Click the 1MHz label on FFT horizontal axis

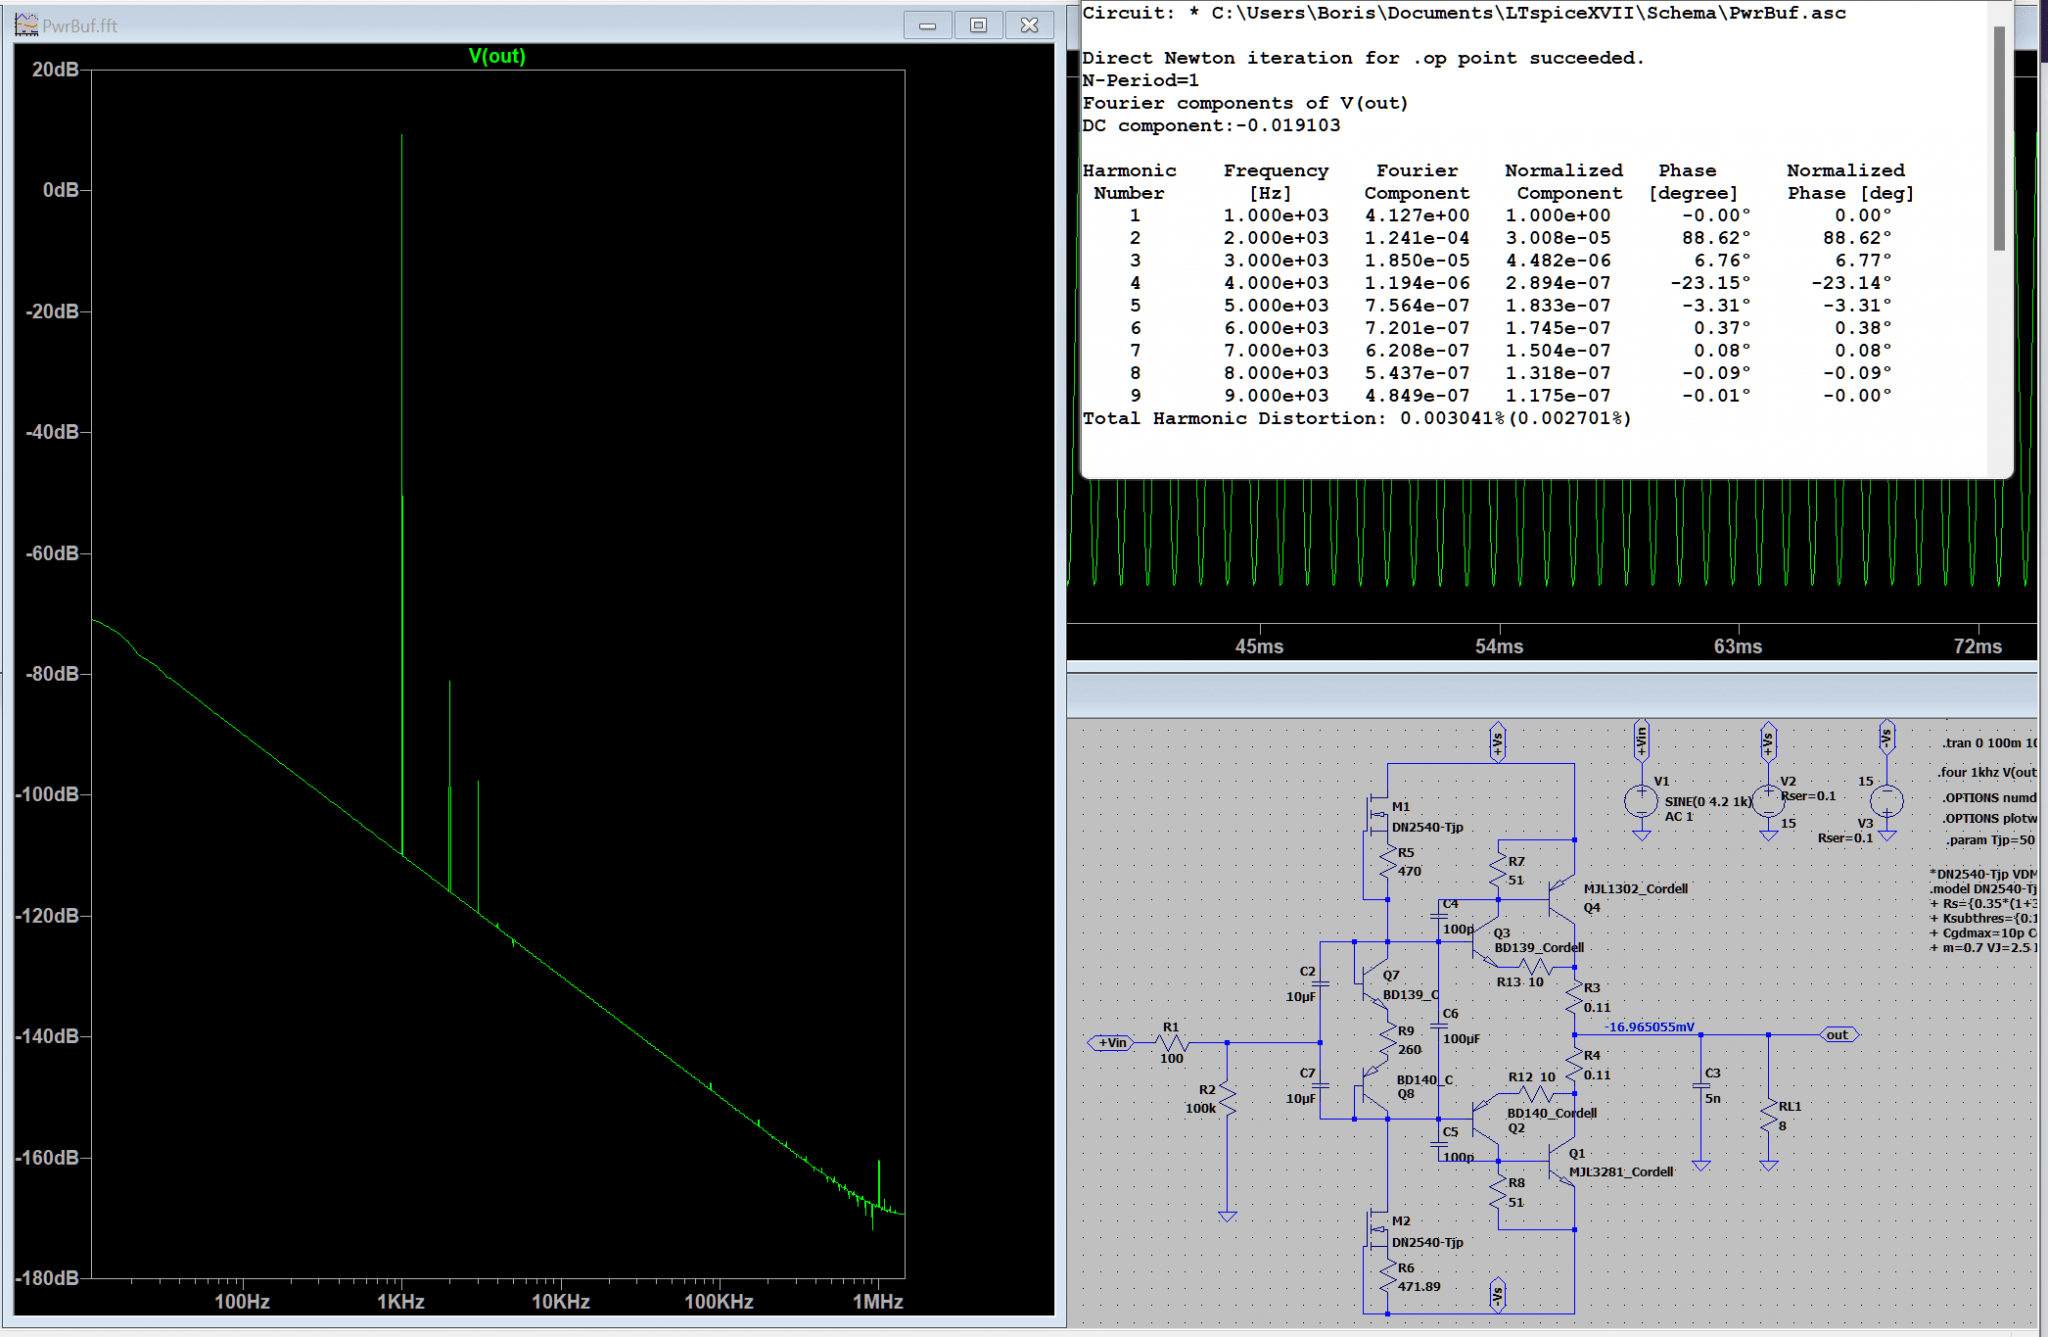[x=878, y=1301]
